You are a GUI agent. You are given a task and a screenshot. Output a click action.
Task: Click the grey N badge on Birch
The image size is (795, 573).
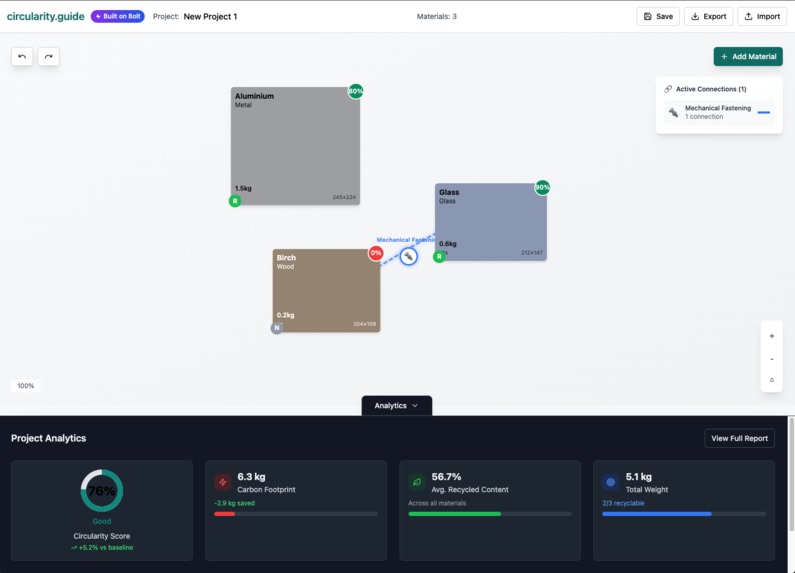277,328
